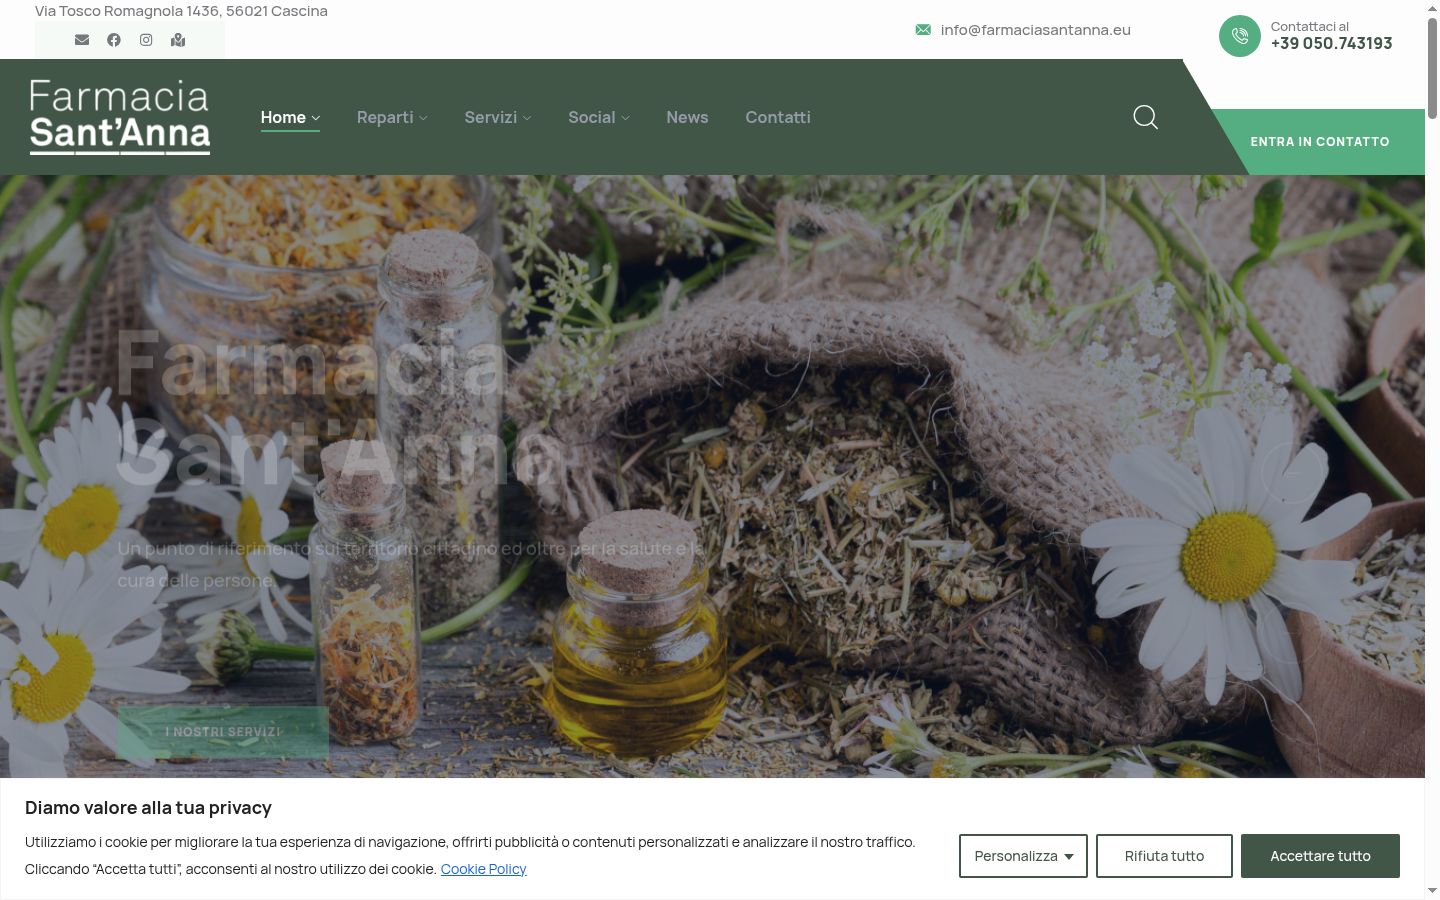Open the Personalizza cookie dropdown
This screenshot has height=900, width=1440.
point(1023,856)
